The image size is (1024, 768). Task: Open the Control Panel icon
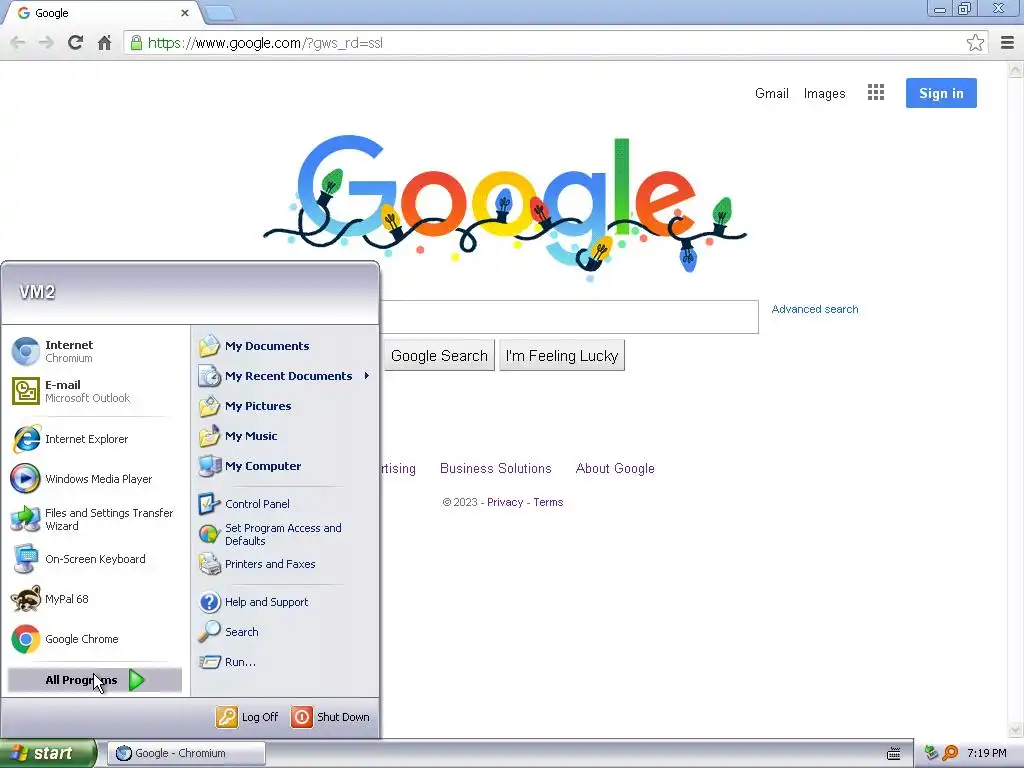209,504
